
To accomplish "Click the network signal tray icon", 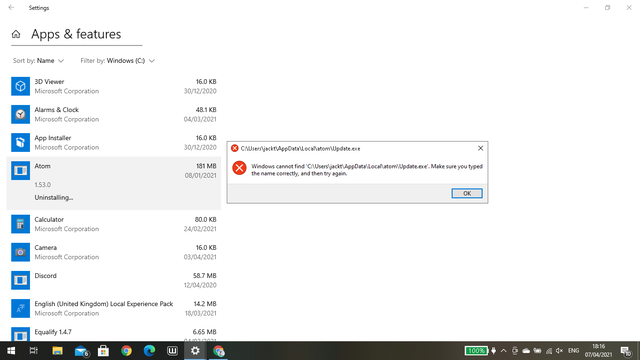I will 549,351.
